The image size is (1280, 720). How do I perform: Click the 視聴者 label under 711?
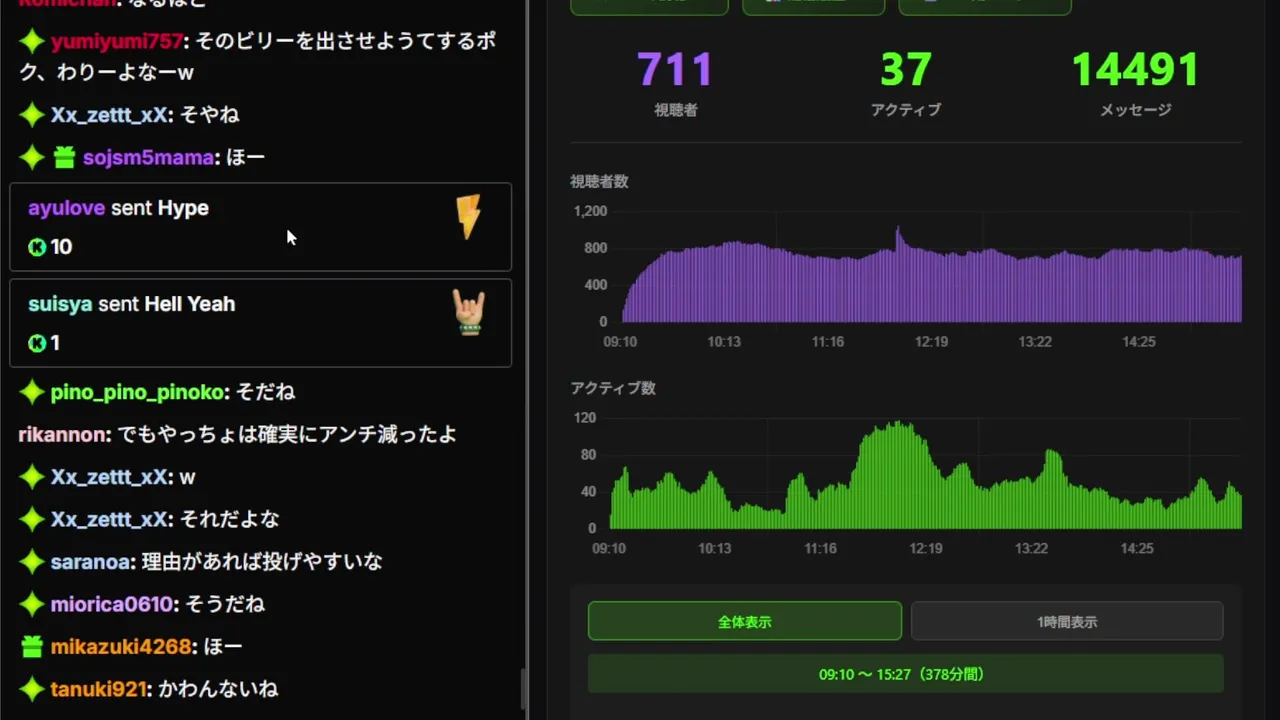tap(676, 110)
